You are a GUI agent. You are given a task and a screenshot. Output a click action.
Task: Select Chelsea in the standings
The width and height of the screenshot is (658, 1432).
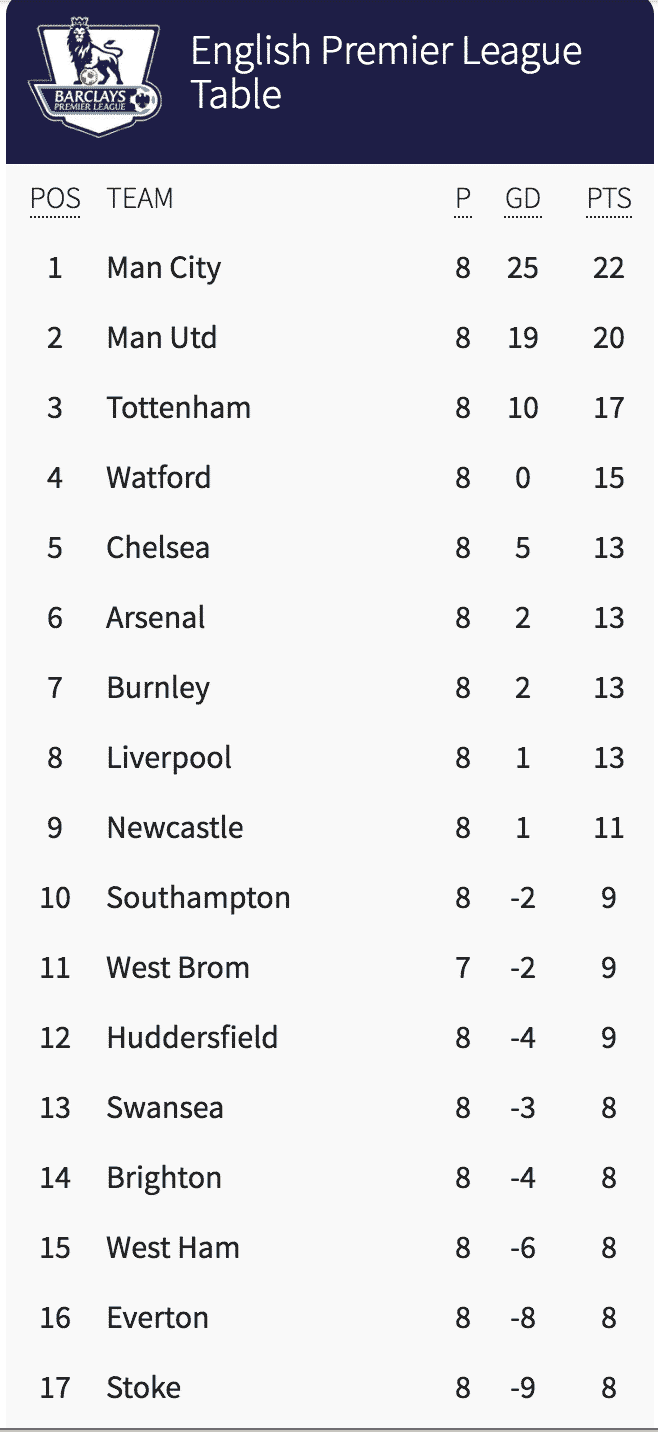click(x=158, y=548)
